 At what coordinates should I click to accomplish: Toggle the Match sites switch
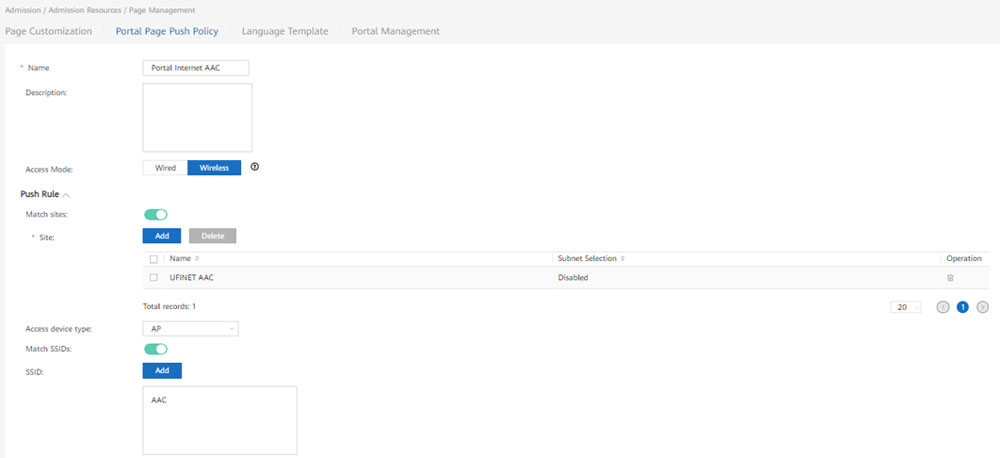coord(156,214)
